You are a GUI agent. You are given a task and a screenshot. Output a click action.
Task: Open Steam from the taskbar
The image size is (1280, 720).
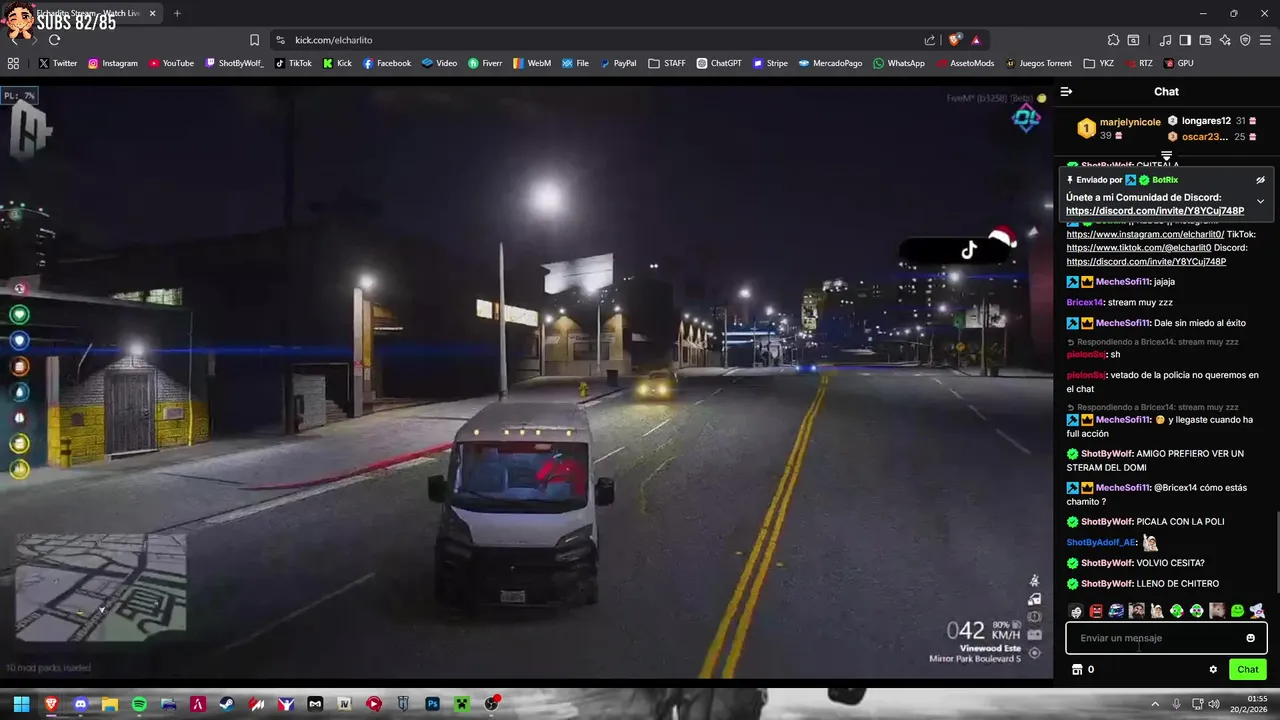pos(227,704)
